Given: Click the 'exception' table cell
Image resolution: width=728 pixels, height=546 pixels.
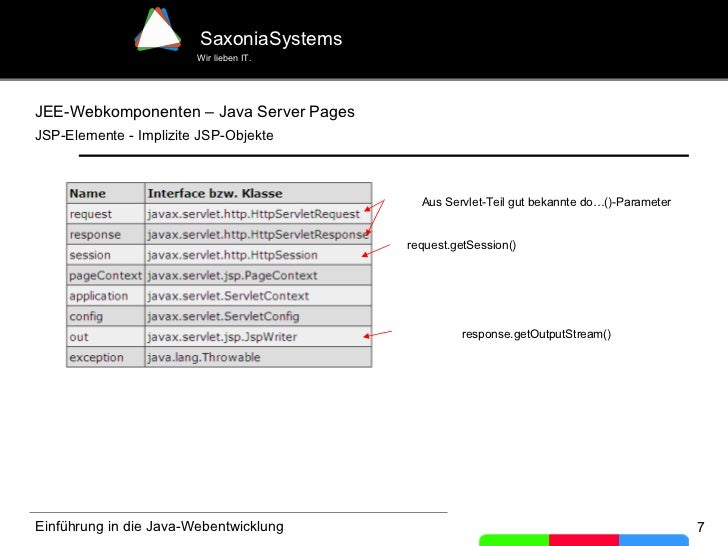Looking at the screenshot, I should pyautogui.click(x=106, y=357).
